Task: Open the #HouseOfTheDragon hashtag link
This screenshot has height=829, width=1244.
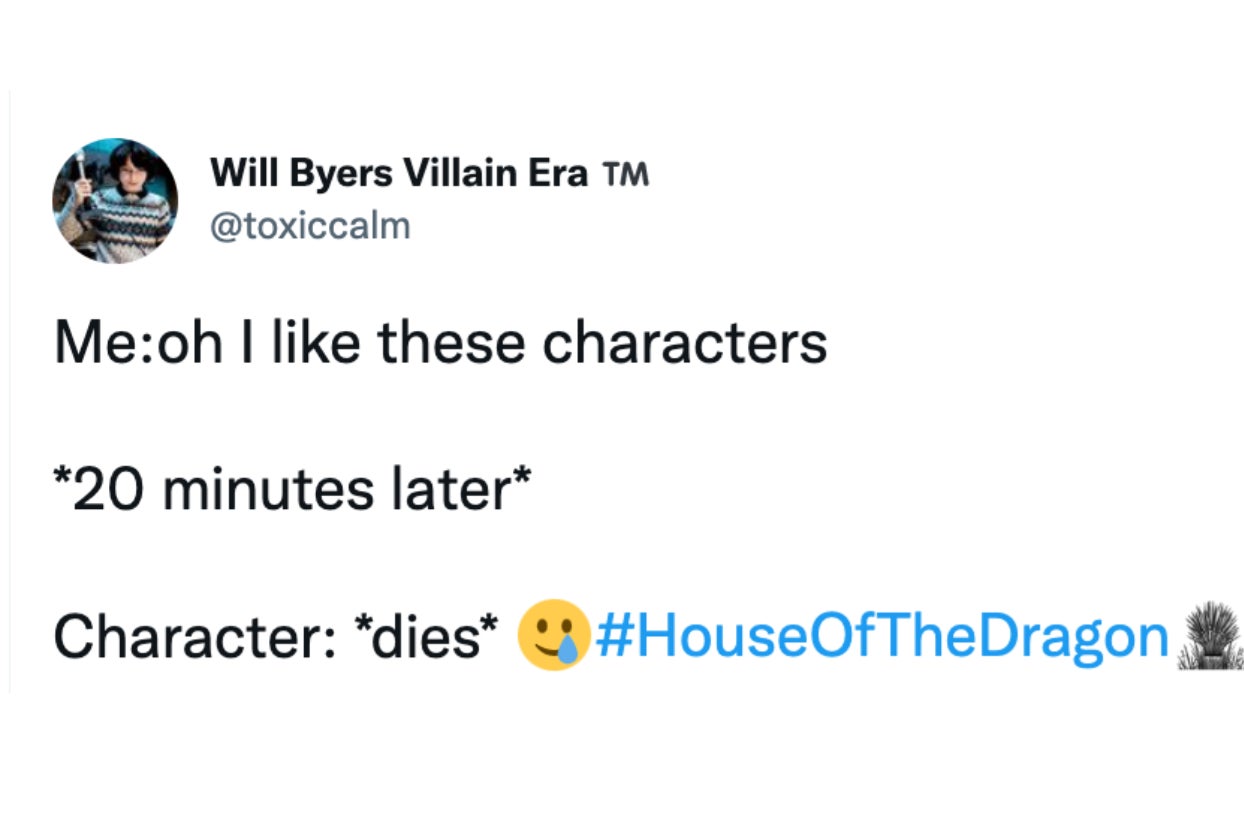Action: click(x=882, y=634)
